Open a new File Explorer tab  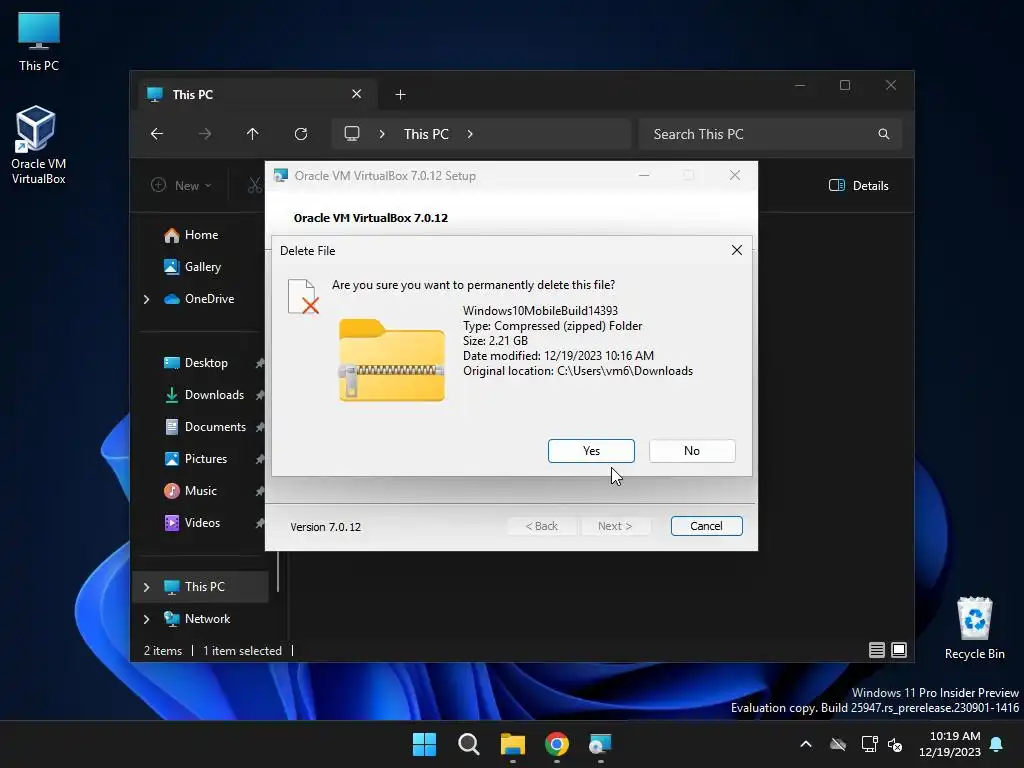click(400, 95)
